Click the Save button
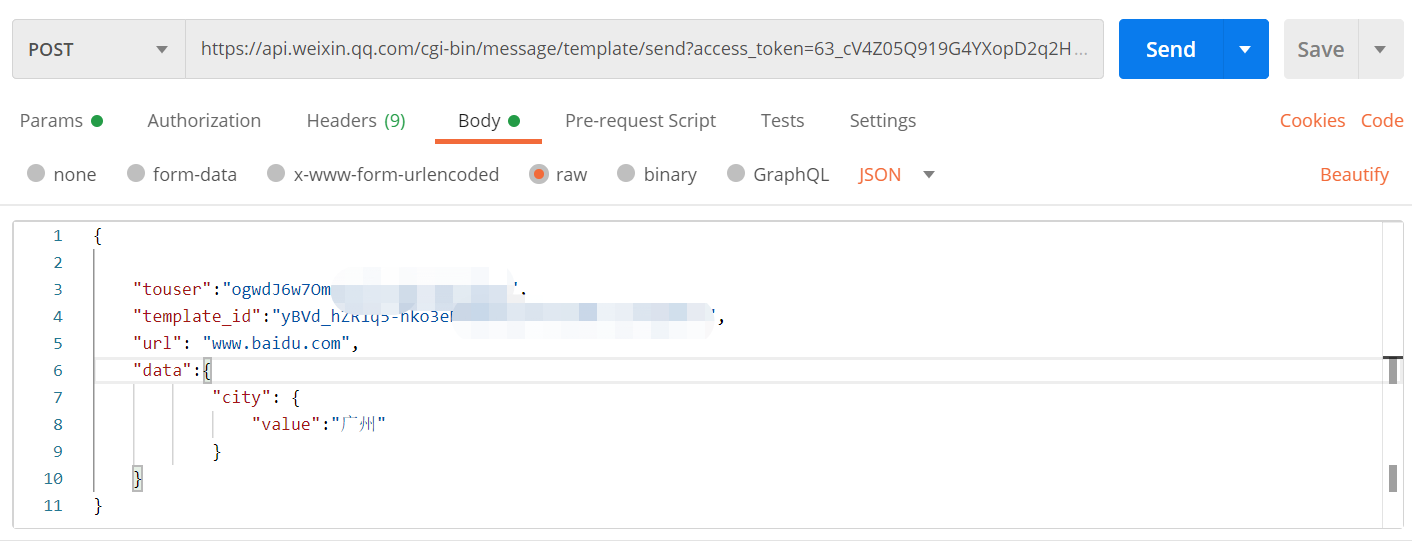1412x550 pixels. click(x=1320, y=49)
